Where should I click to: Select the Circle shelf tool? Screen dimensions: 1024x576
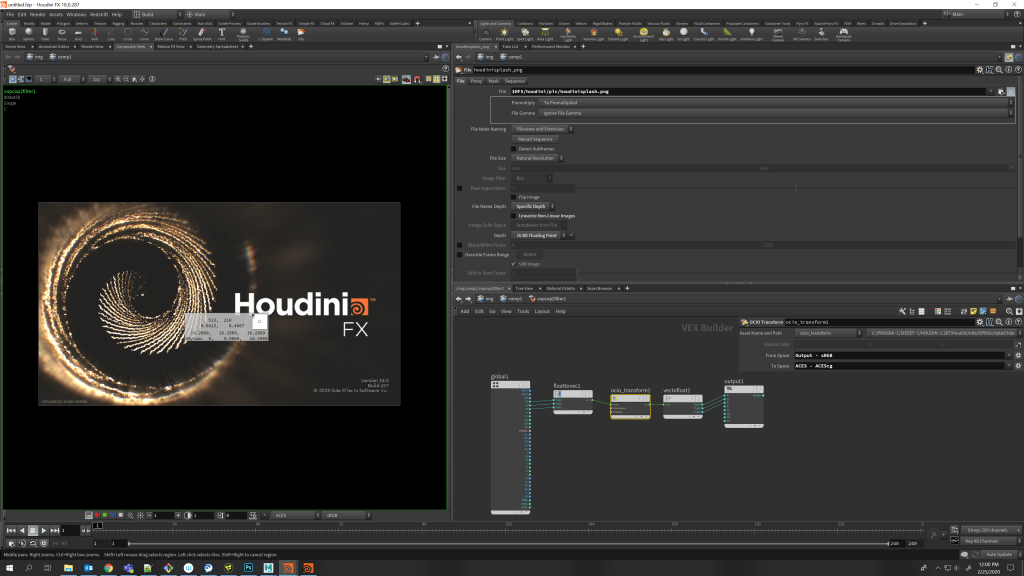pyautogui.click(x=127, y=34)
